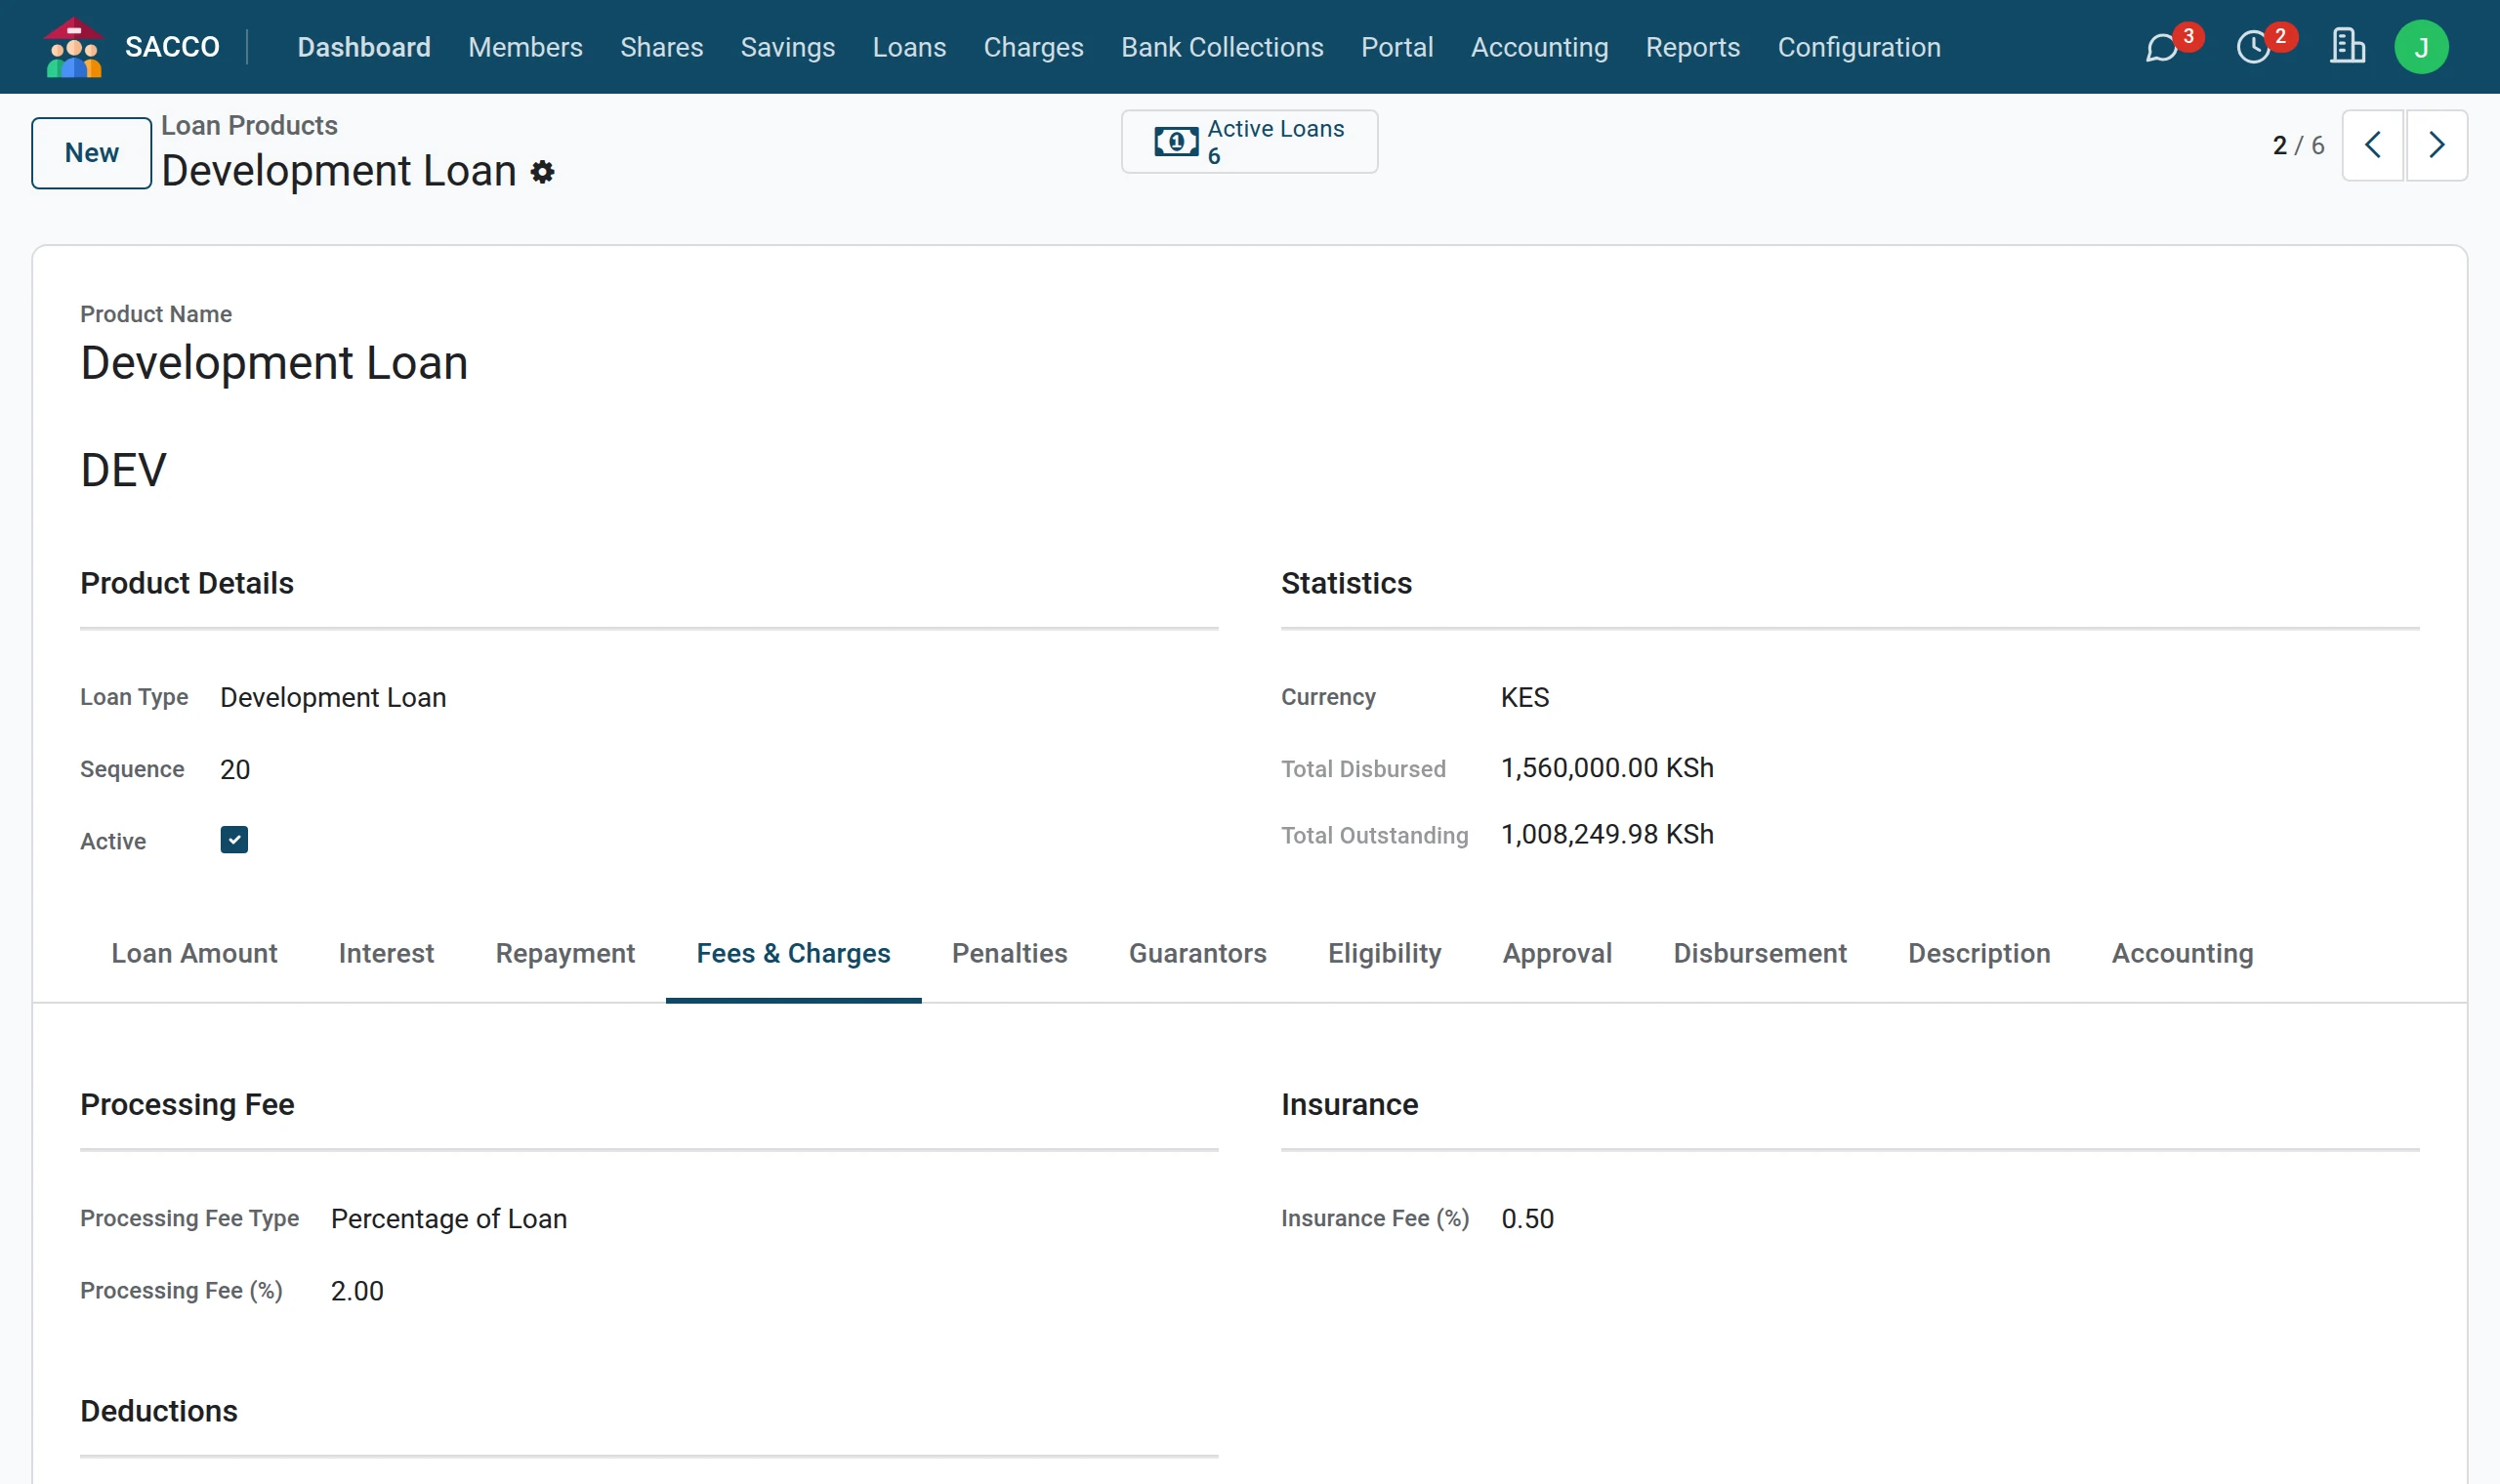Screen dimensions: 2500x1484
Task: Click the Processing Fee section heading
Action: coord(187,1104)
